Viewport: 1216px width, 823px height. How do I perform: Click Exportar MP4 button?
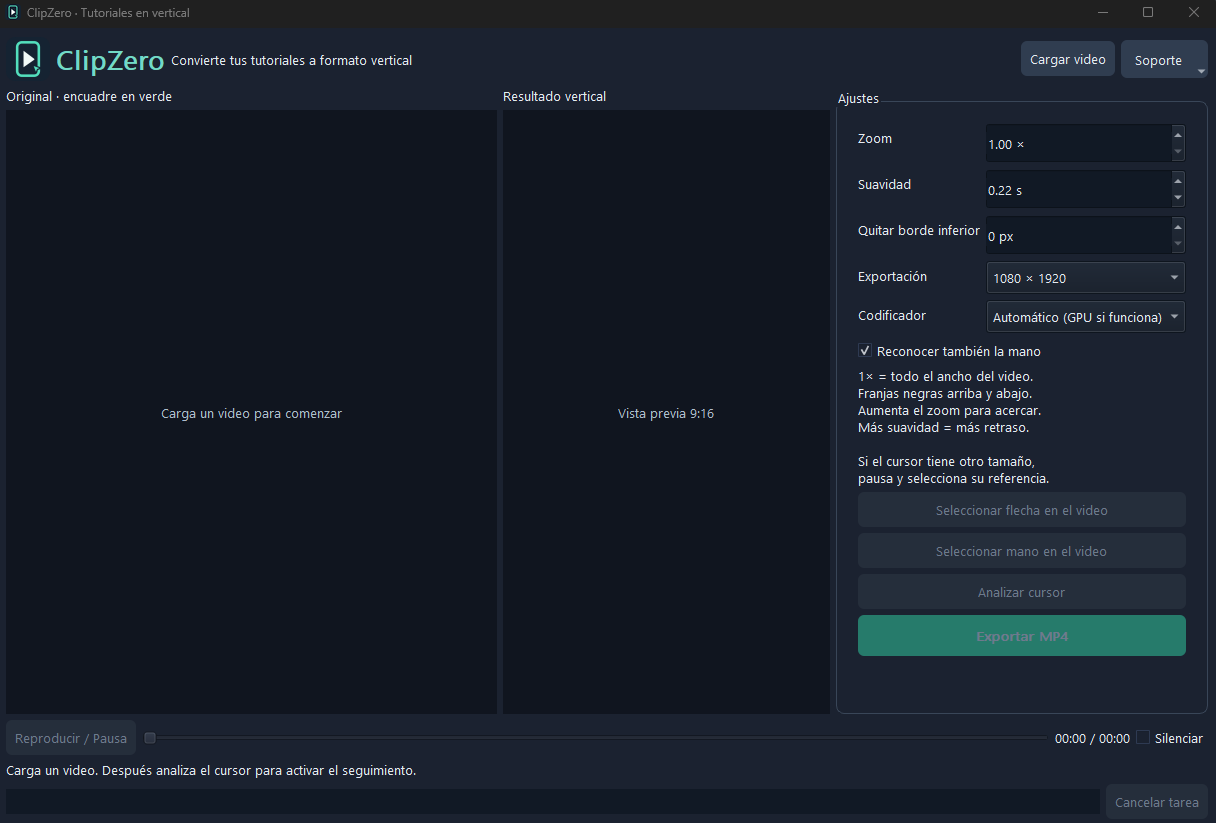click(x=1022, y=636)
